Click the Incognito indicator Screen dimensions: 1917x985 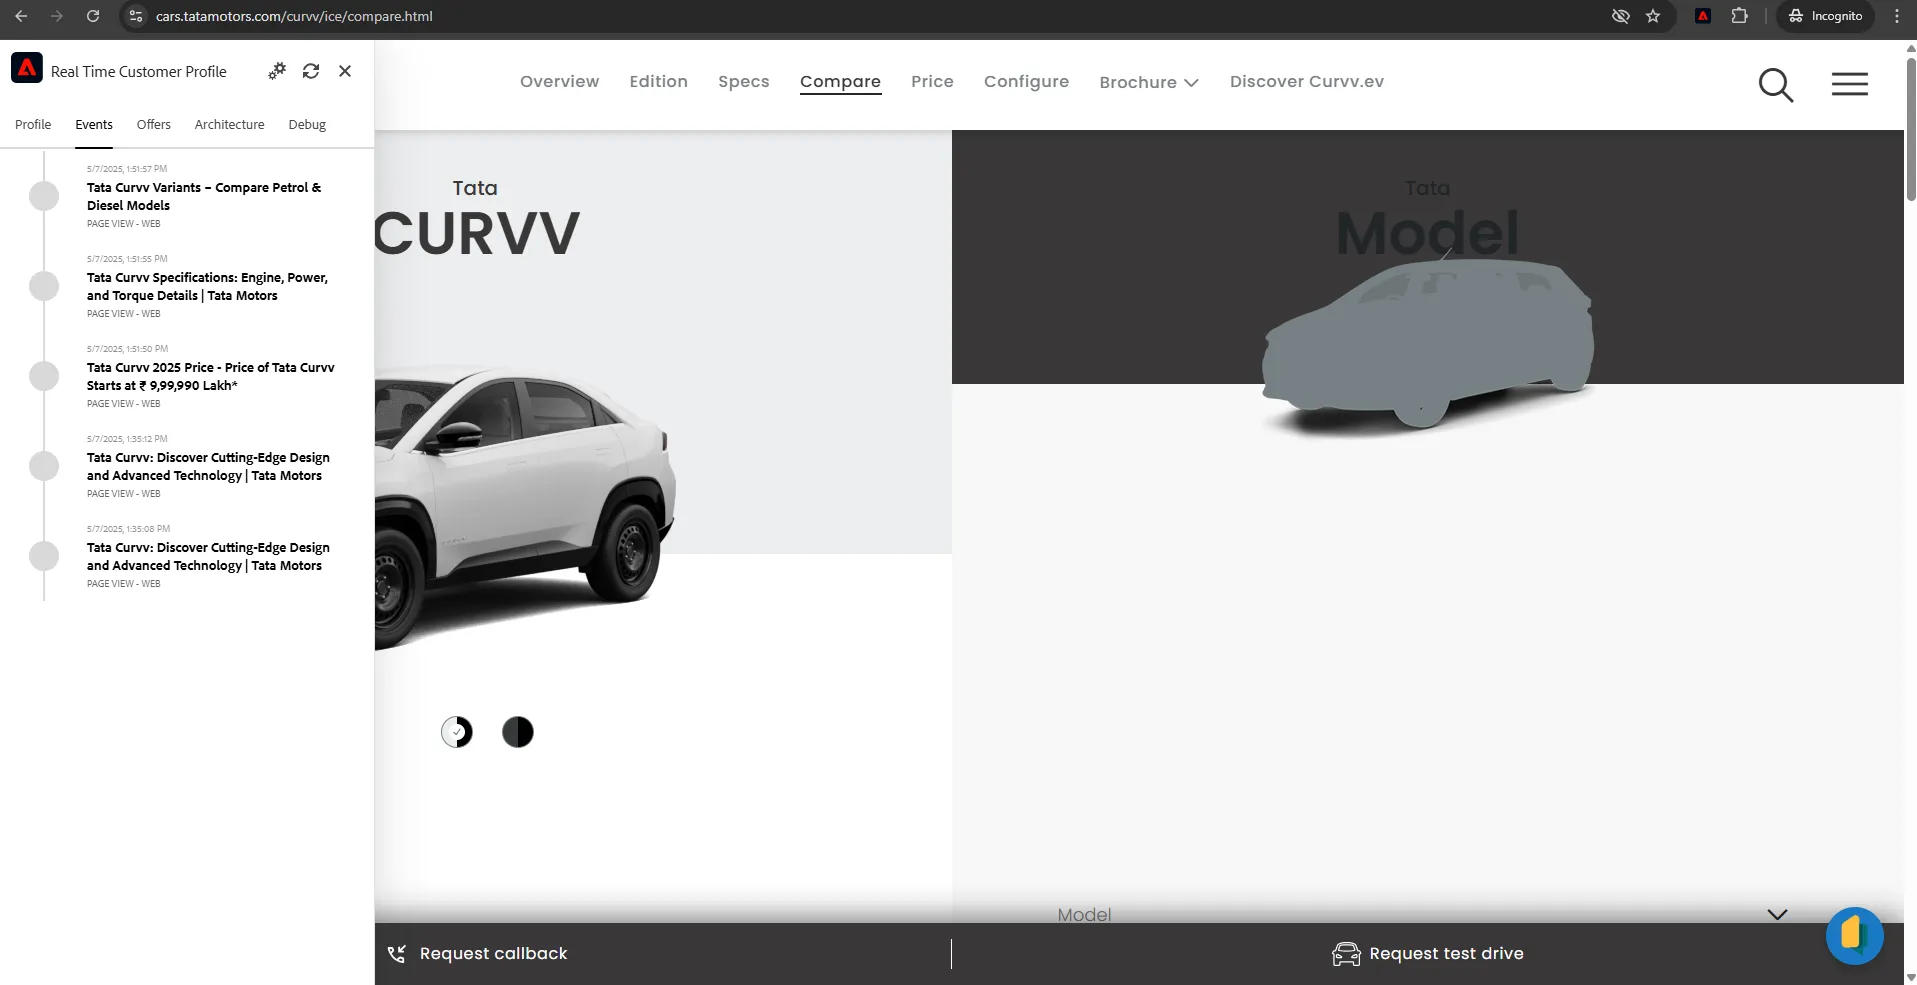point(1826,16)
